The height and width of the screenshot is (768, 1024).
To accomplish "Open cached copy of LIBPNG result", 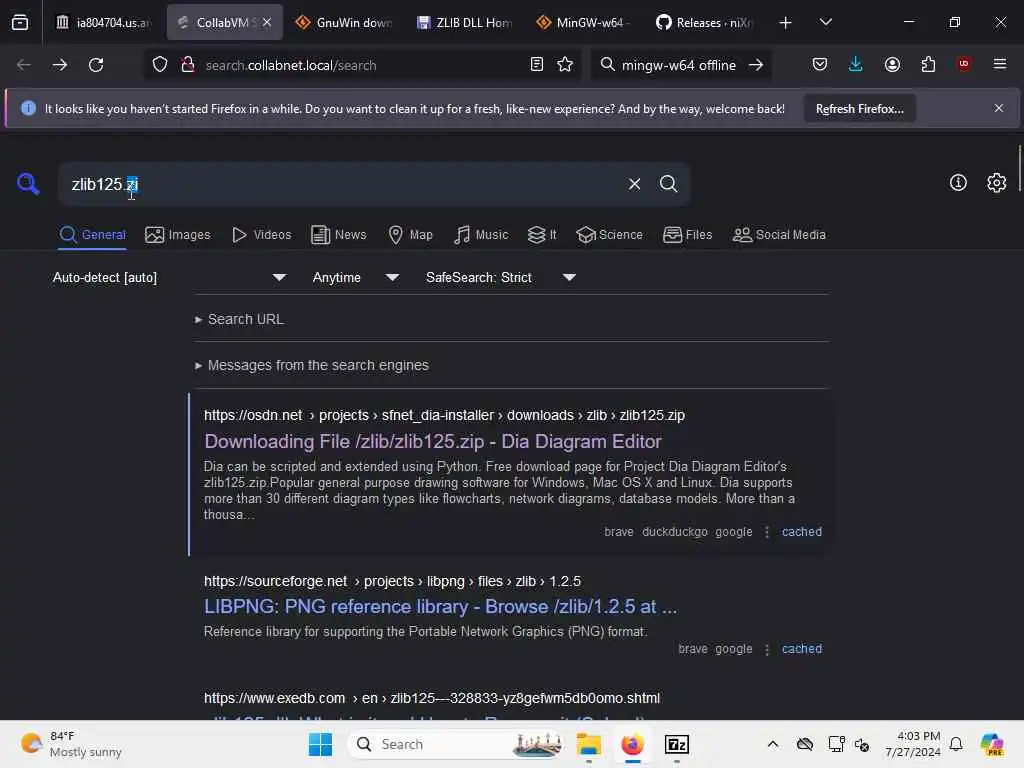I will coord(802,649).
